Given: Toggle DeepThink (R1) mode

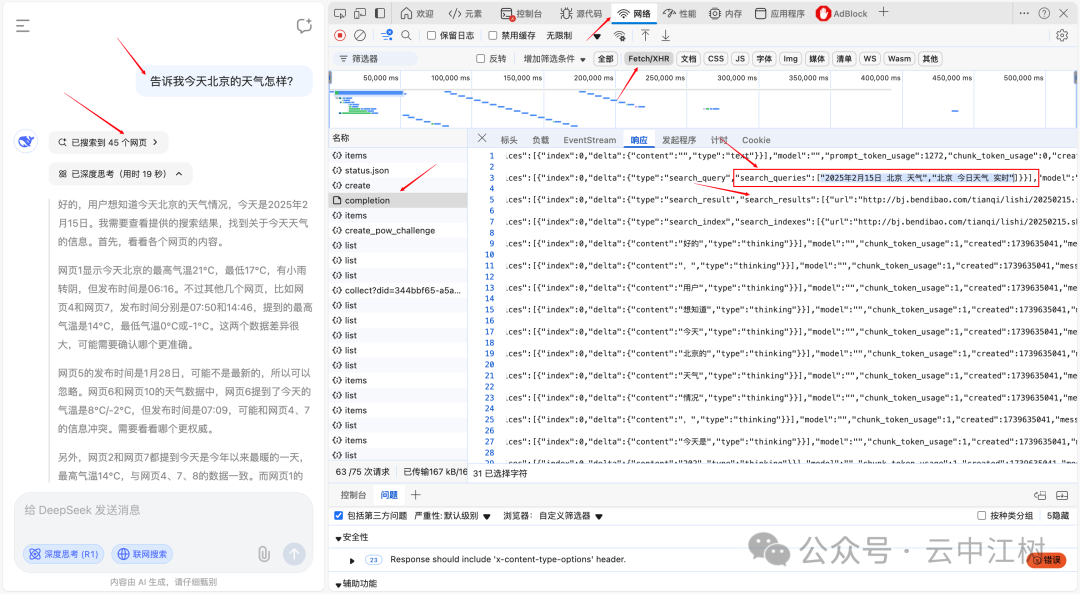Looking at the screenshot, I should (64, 553).
